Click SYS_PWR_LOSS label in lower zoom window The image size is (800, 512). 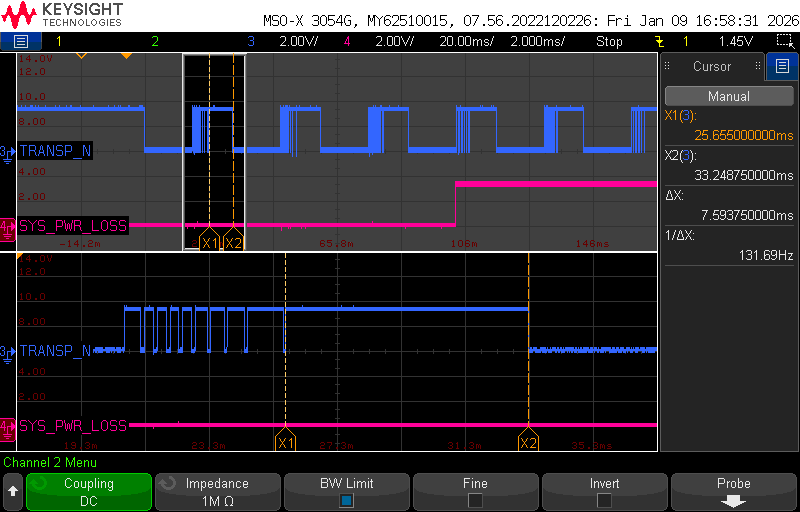tap(72, 425)
